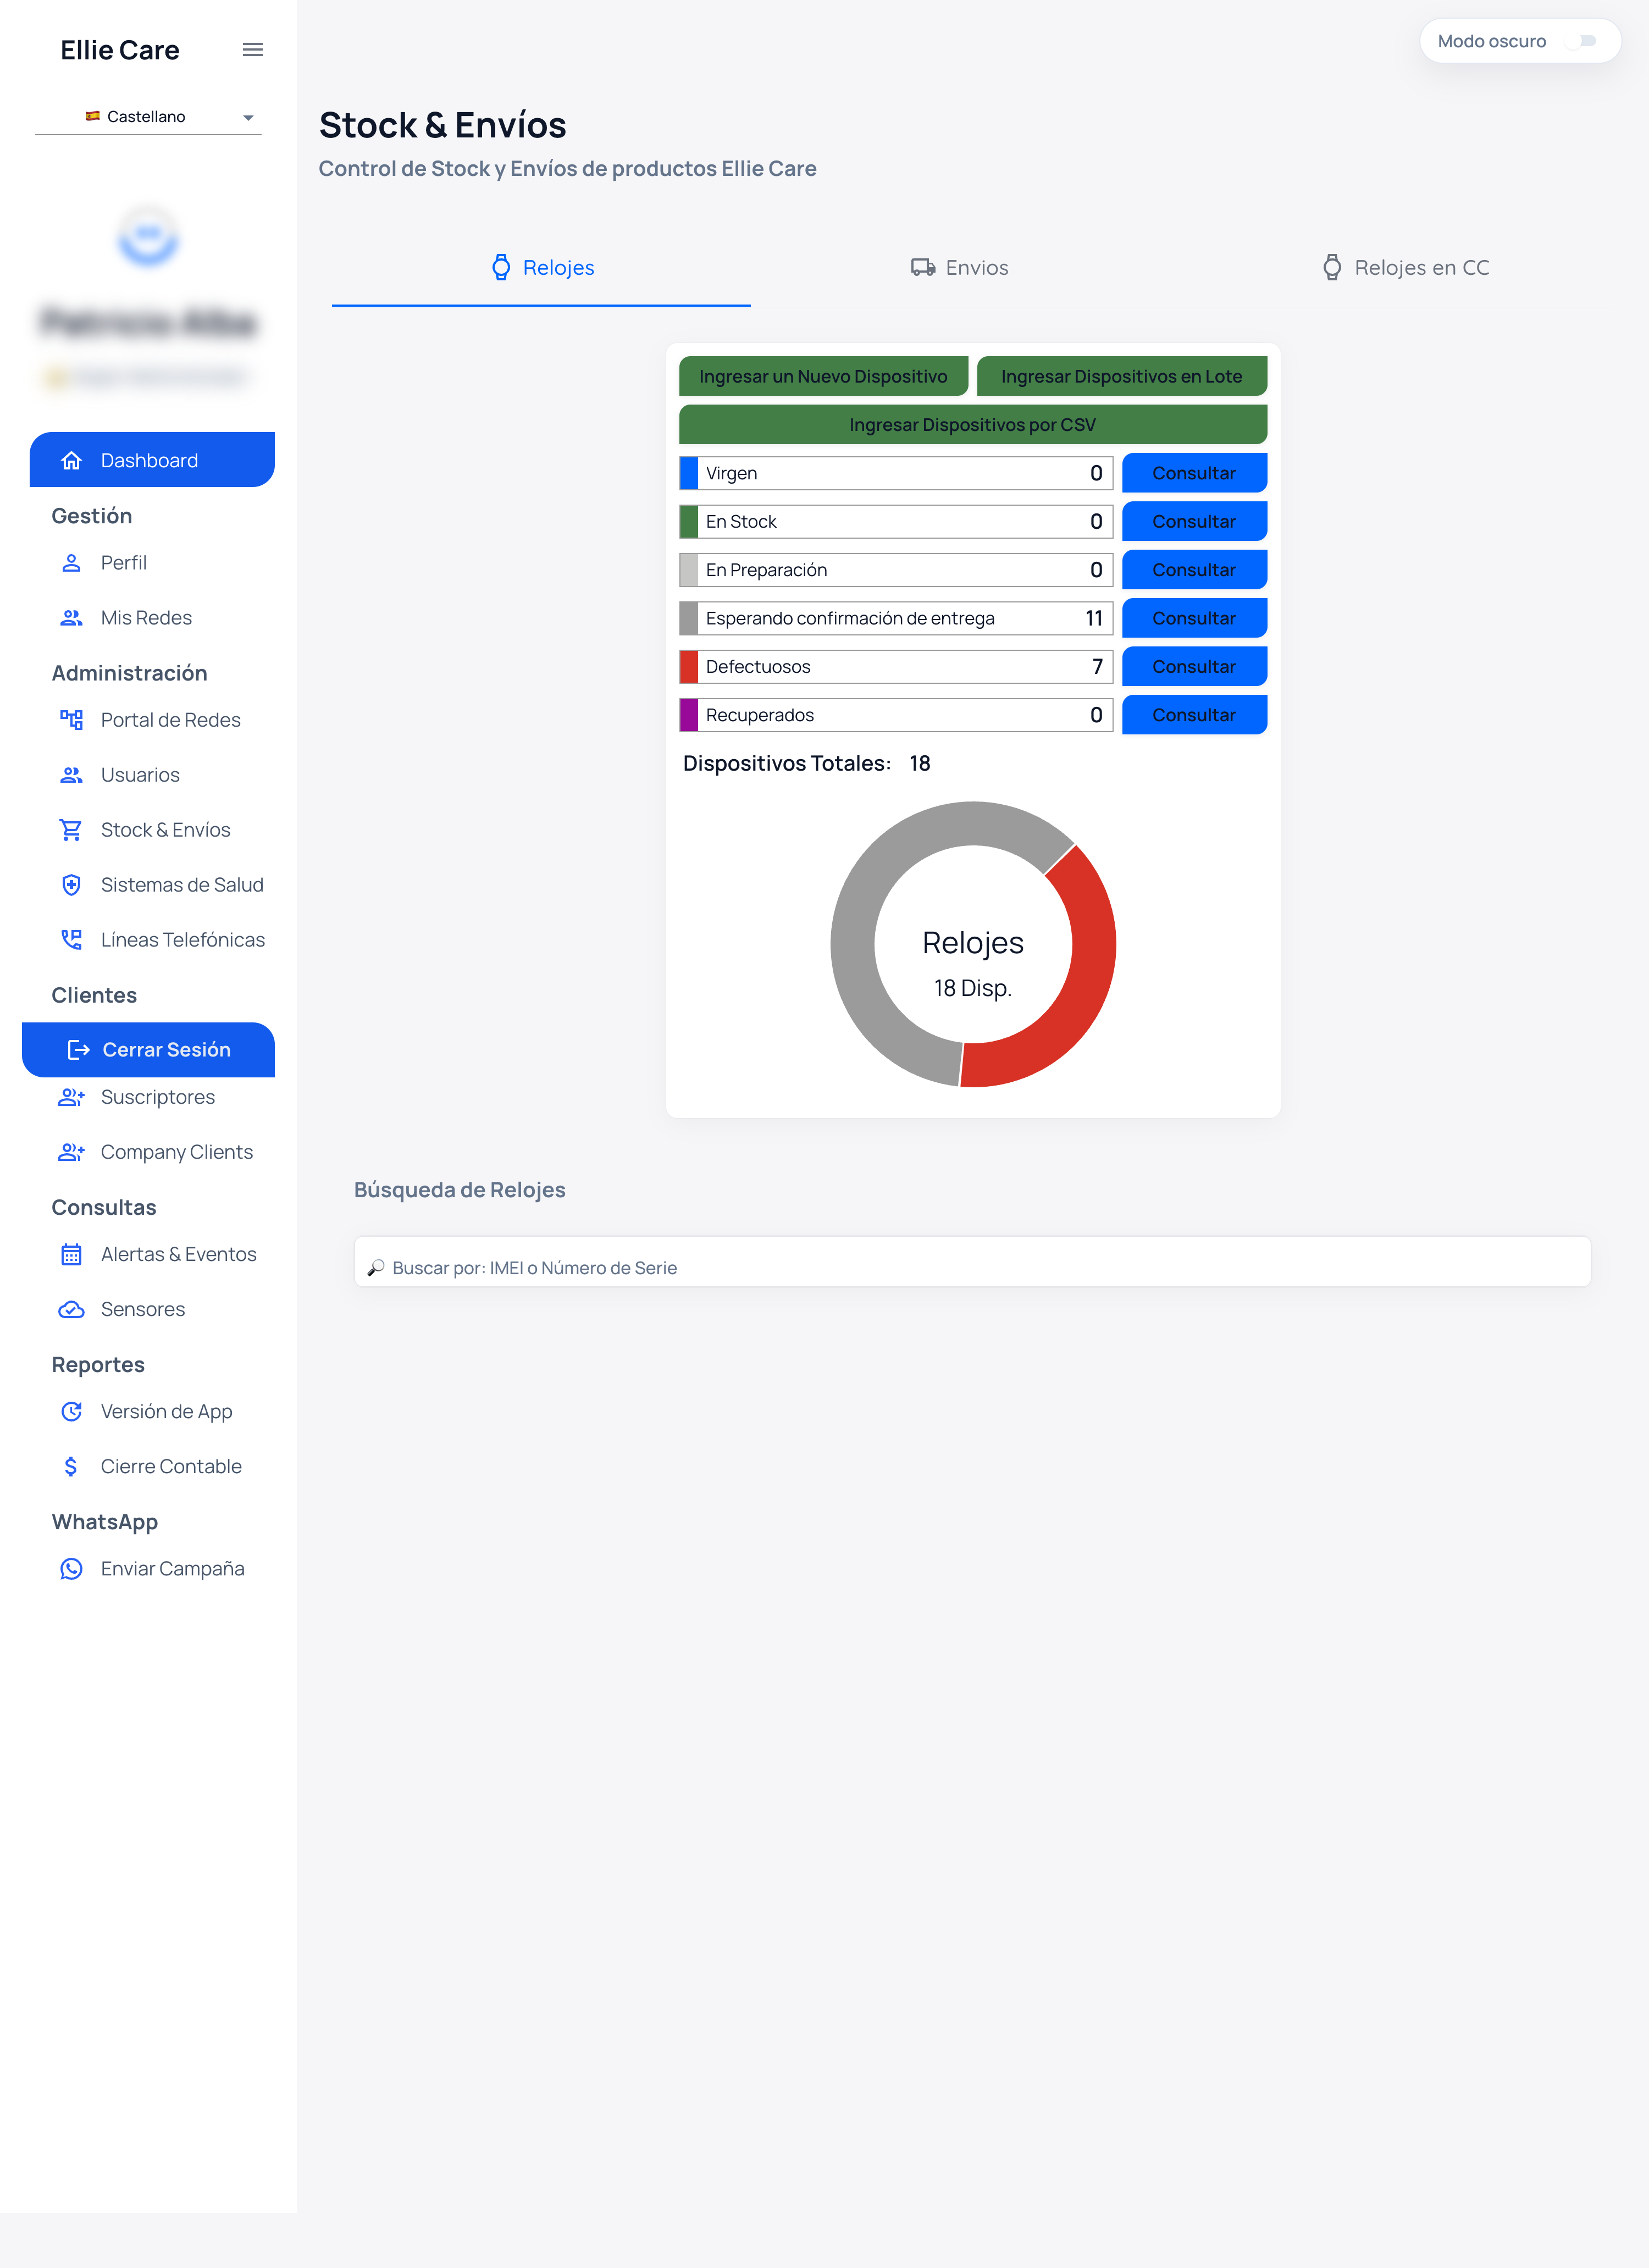The height and width of the screenshot is (2268, 1649).
Task: Click the Stock & Envíos cart icon
Action: point(71,830)
